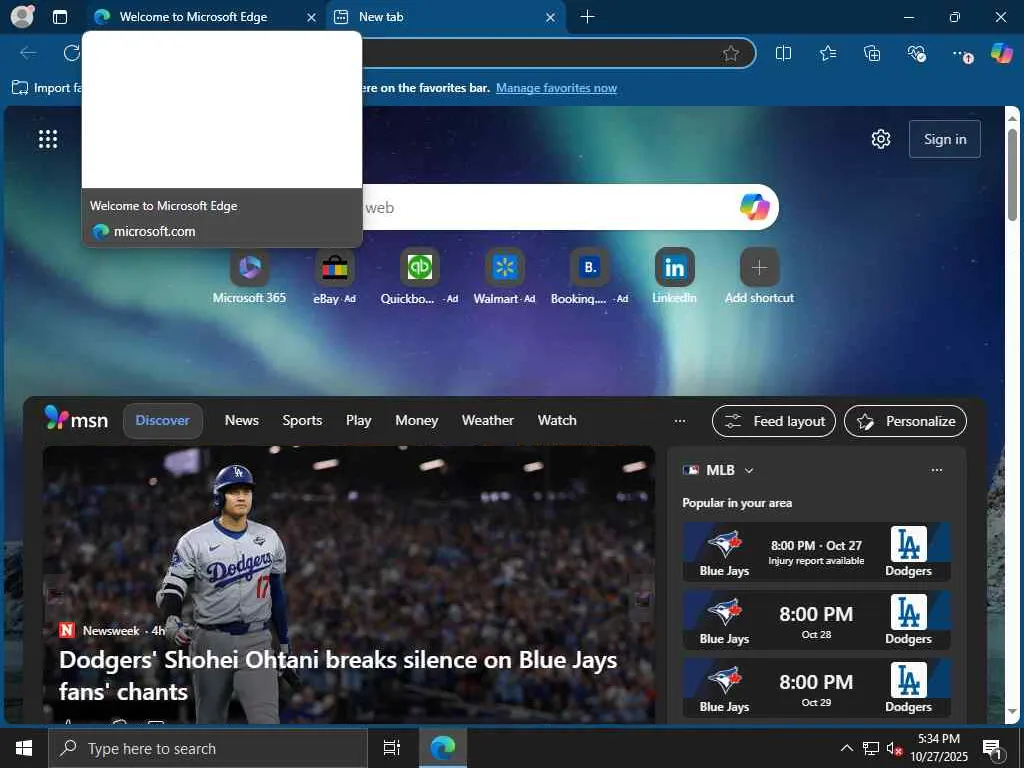1024x768 pixels.
Task: Open Microsoft 365 shortcut
Action: click(x=249, y=276)
